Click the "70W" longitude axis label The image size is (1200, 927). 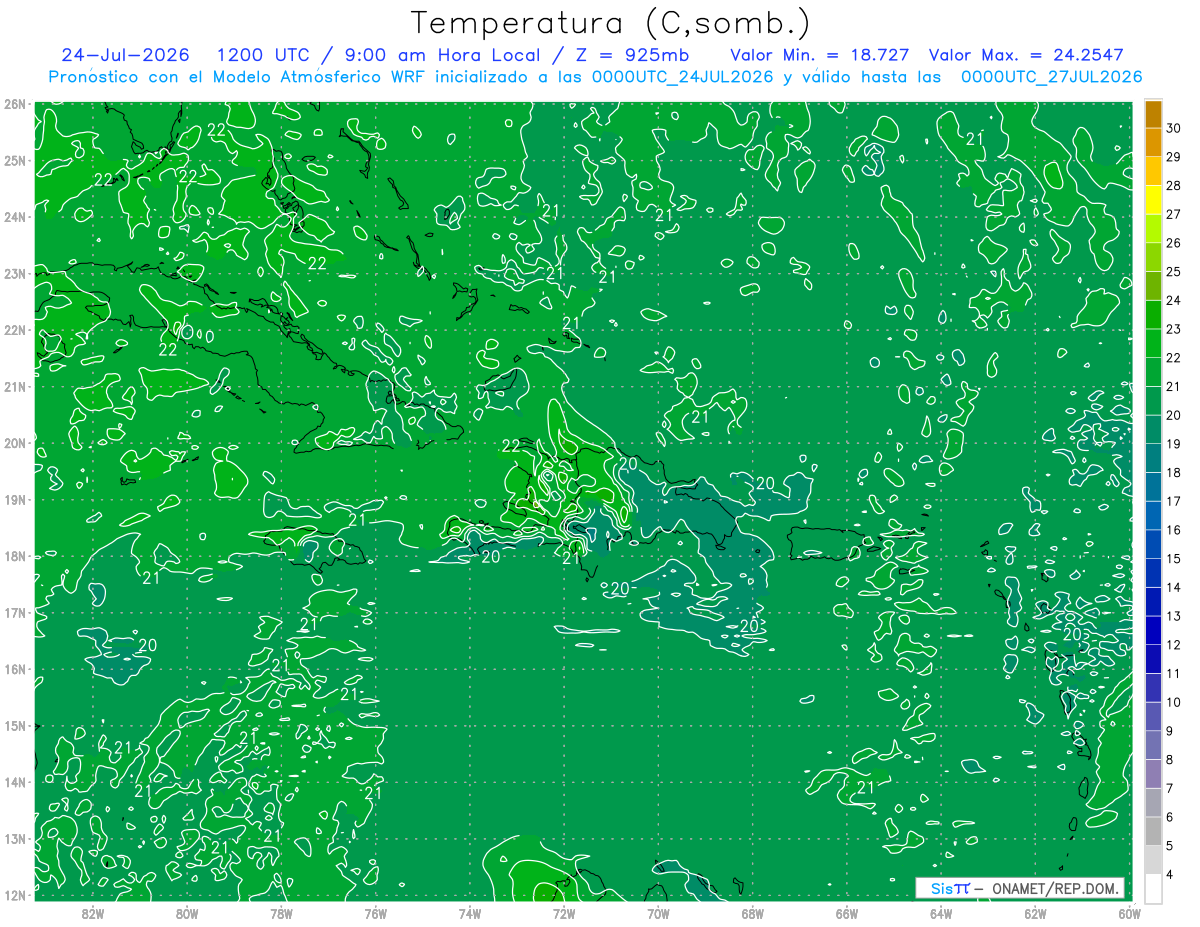658,913
